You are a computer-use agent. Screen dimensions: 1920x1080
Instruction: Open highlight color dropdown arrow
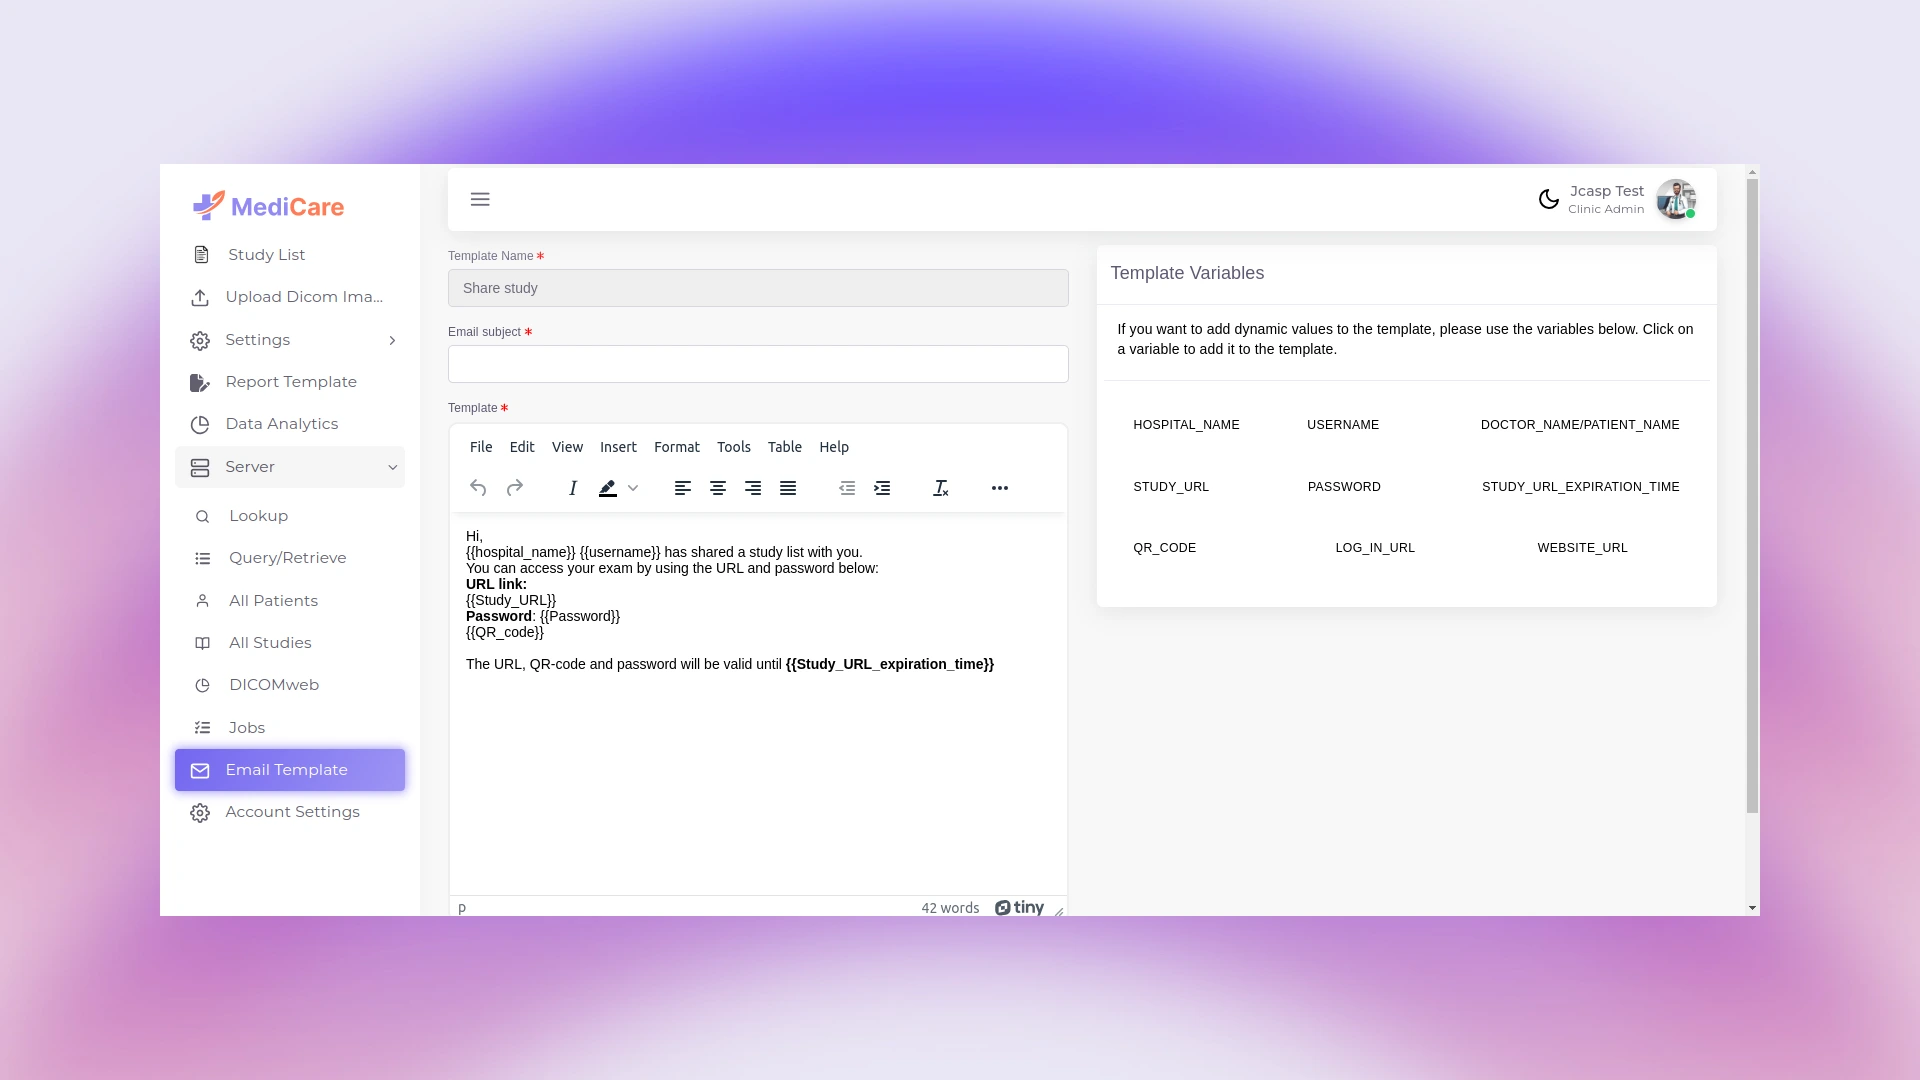tap(633, 488)
